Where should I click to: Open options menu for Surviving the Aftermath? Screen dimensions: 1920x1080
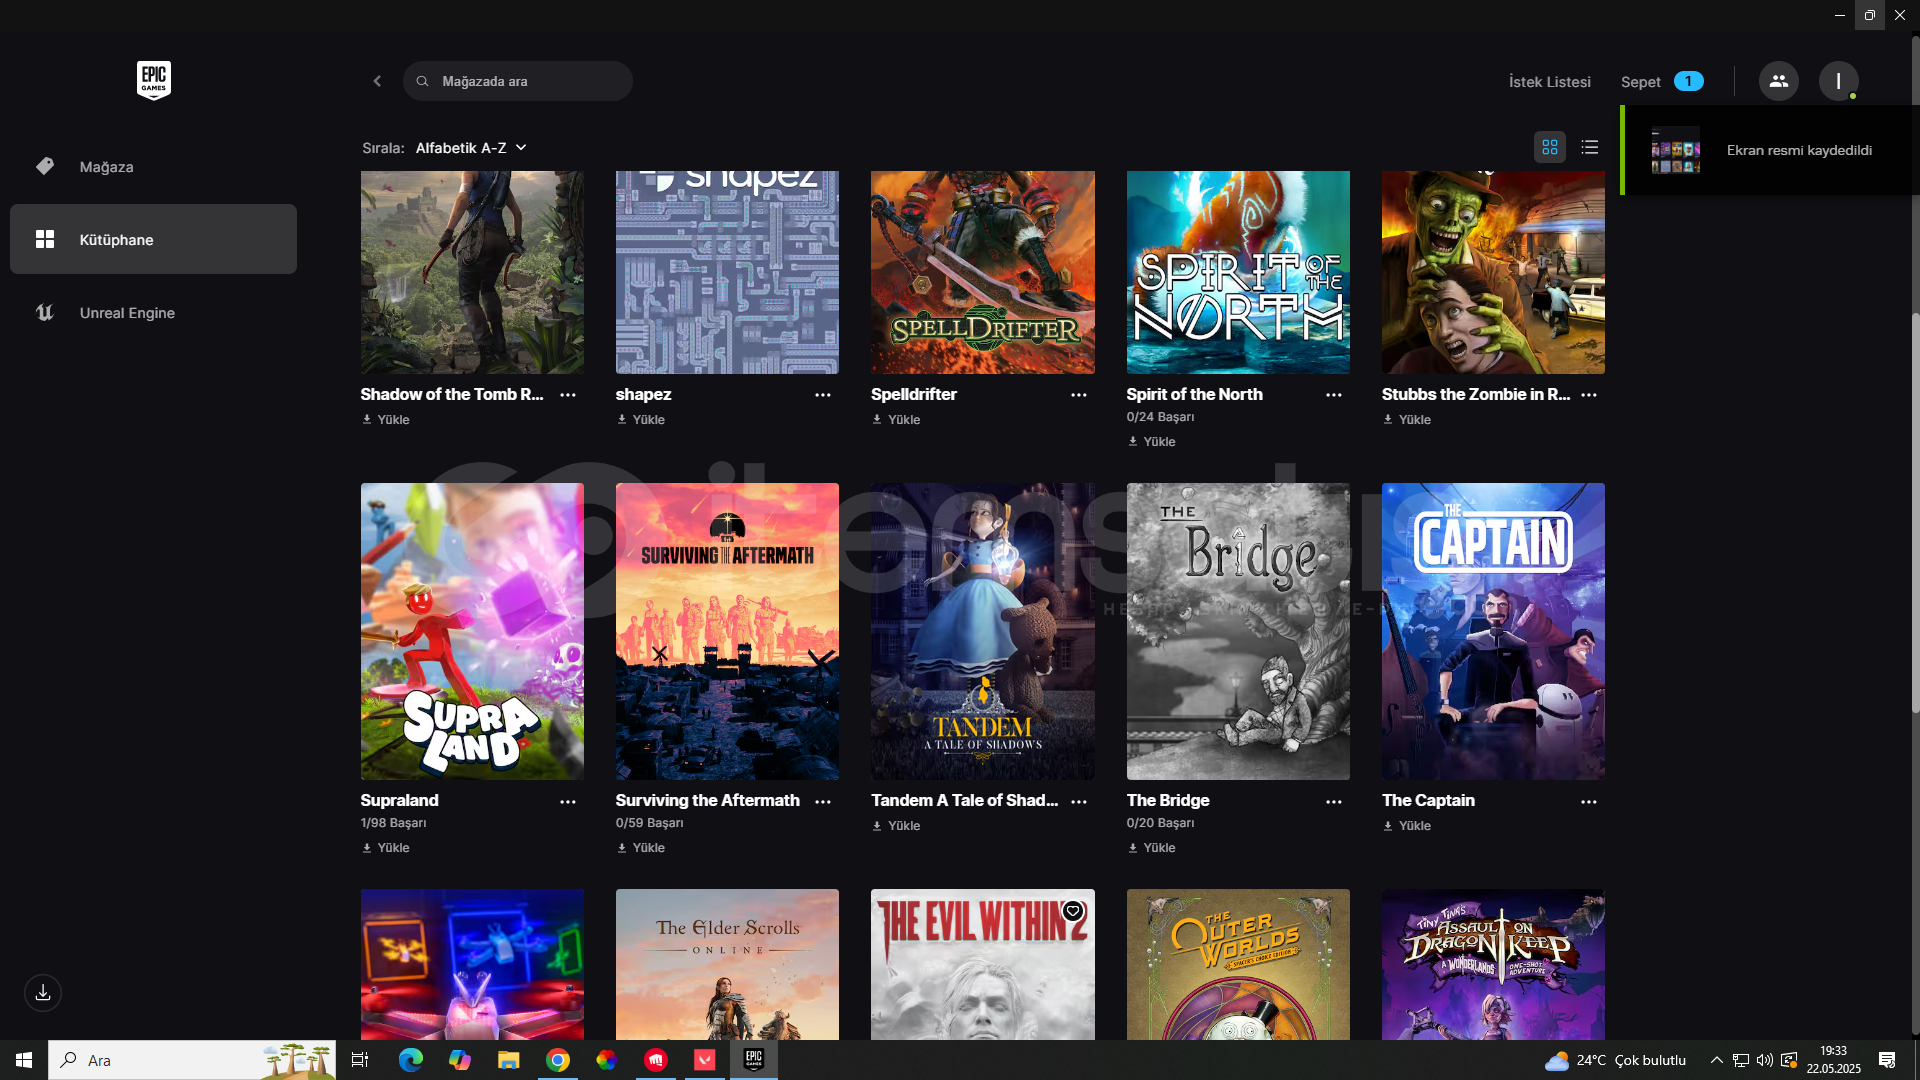pyautogui.click(x=823, y=802)
